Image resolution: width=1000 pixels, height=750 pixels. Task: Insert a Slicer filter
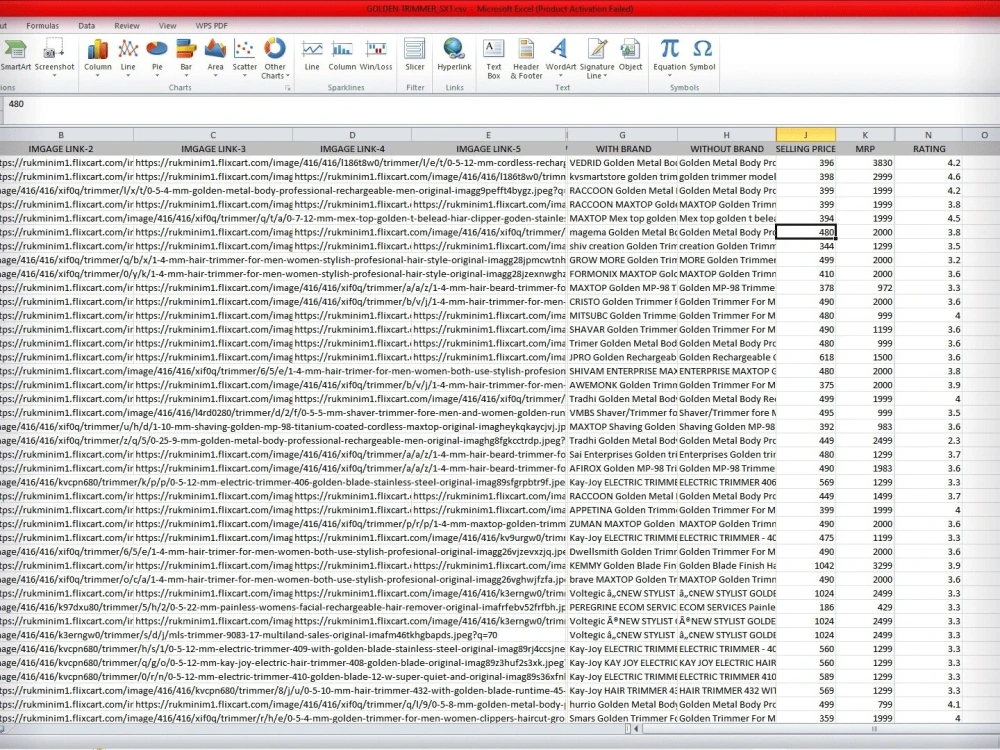point(415,55)
